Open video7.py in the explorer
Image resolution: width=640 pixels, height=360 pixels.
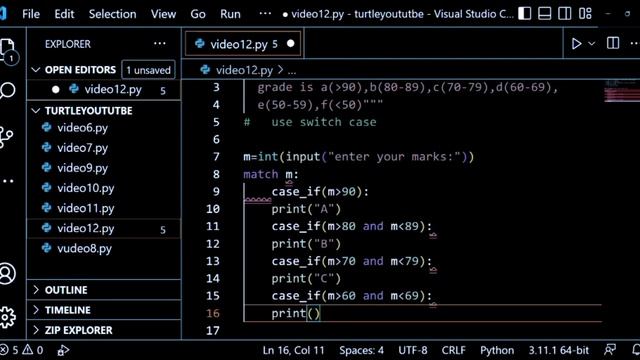click(104, 148)
